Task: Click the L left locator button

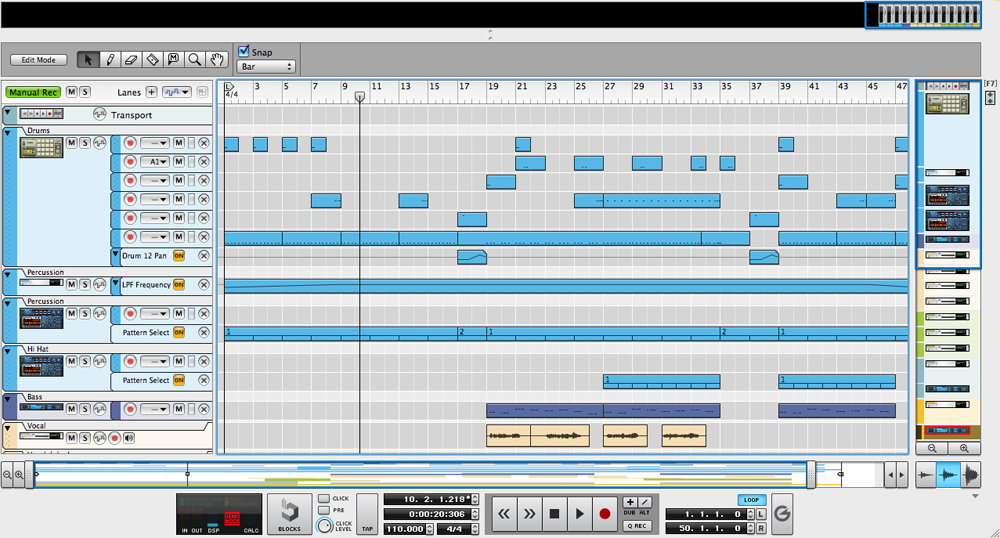Action: pos(761,514)
